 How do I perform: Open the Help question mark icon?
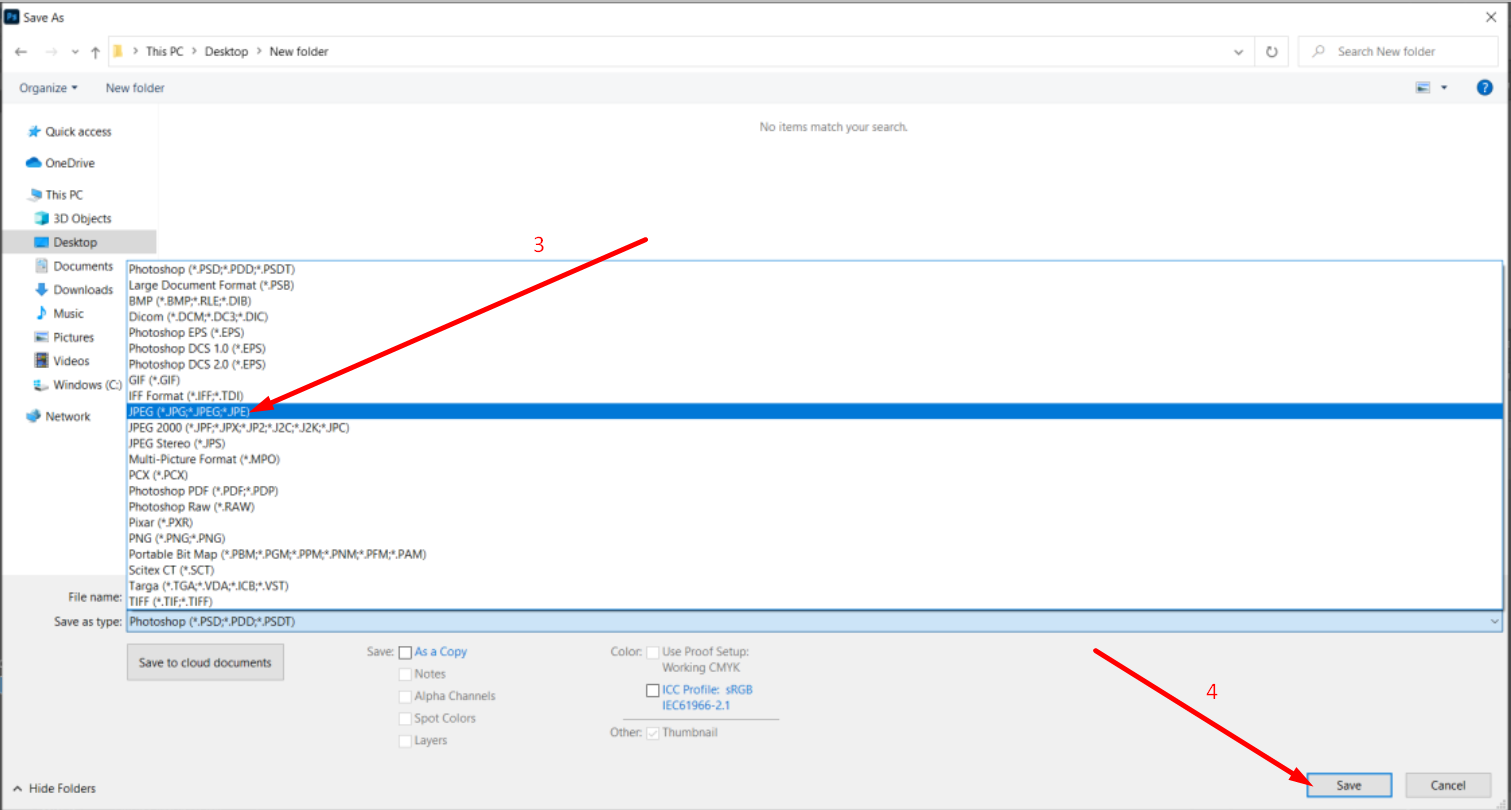1484,88
